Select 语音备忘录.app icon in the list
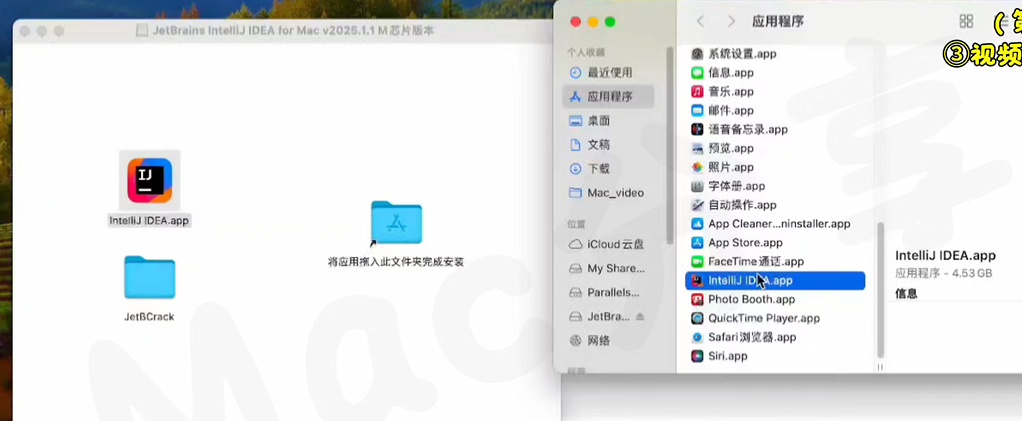 pos(697,130)
